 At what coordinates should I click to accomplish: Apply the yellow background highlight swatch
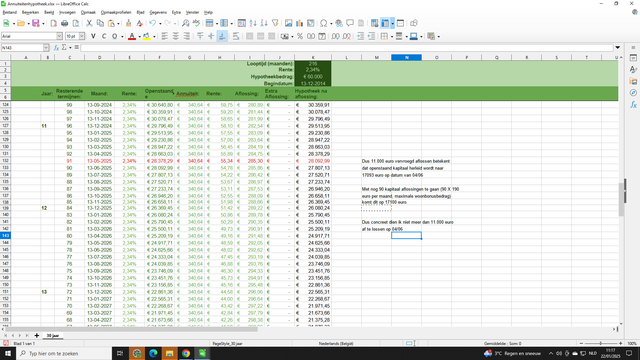point(147,36)
